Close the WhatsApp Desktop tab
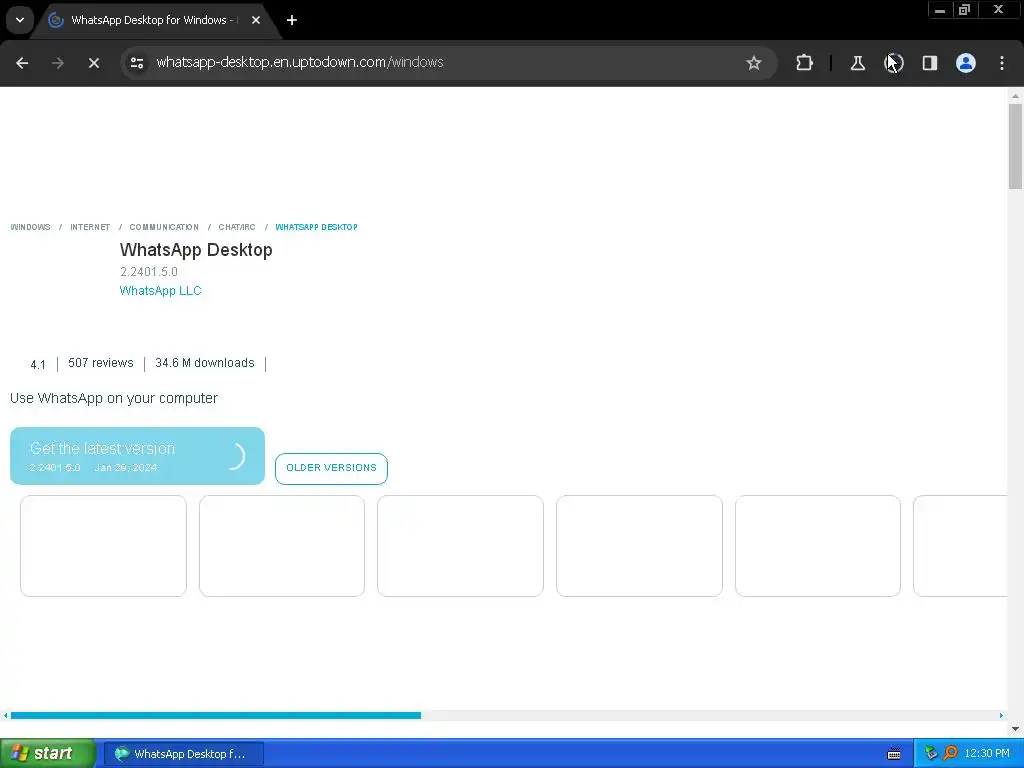This screenshot has width=1024, height=768. click(256, 20)
